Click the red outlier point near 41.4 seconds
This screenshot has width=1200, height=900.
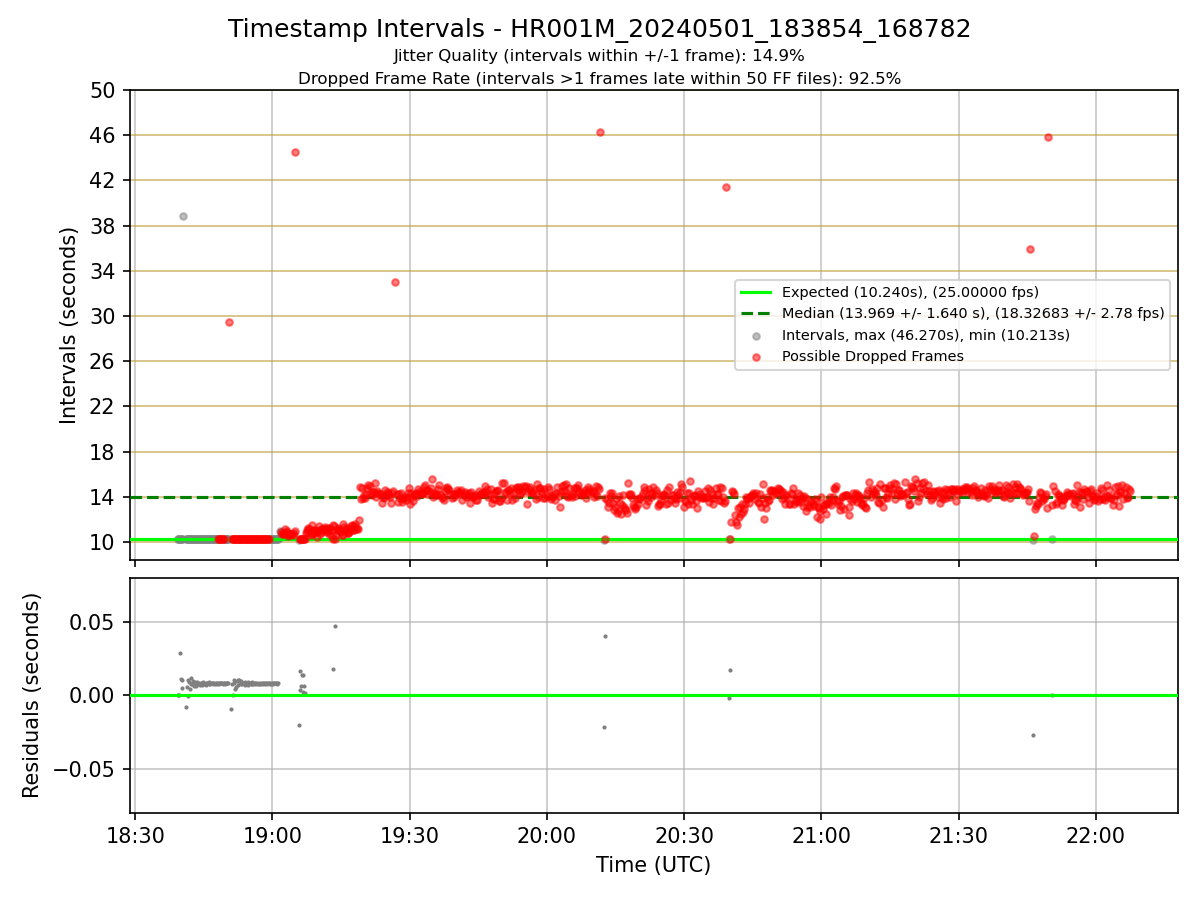(x=726, y=187)
